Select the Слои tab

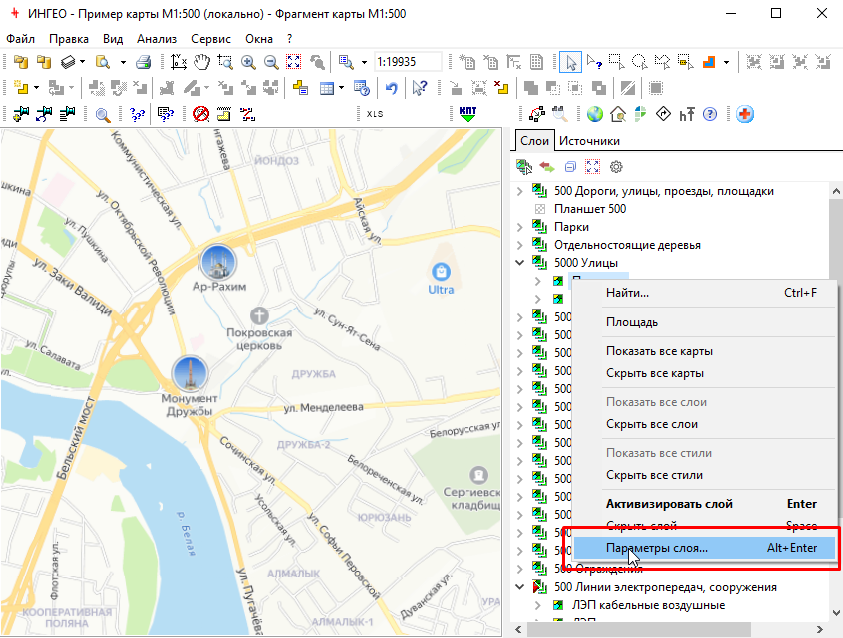coord(534,141)
